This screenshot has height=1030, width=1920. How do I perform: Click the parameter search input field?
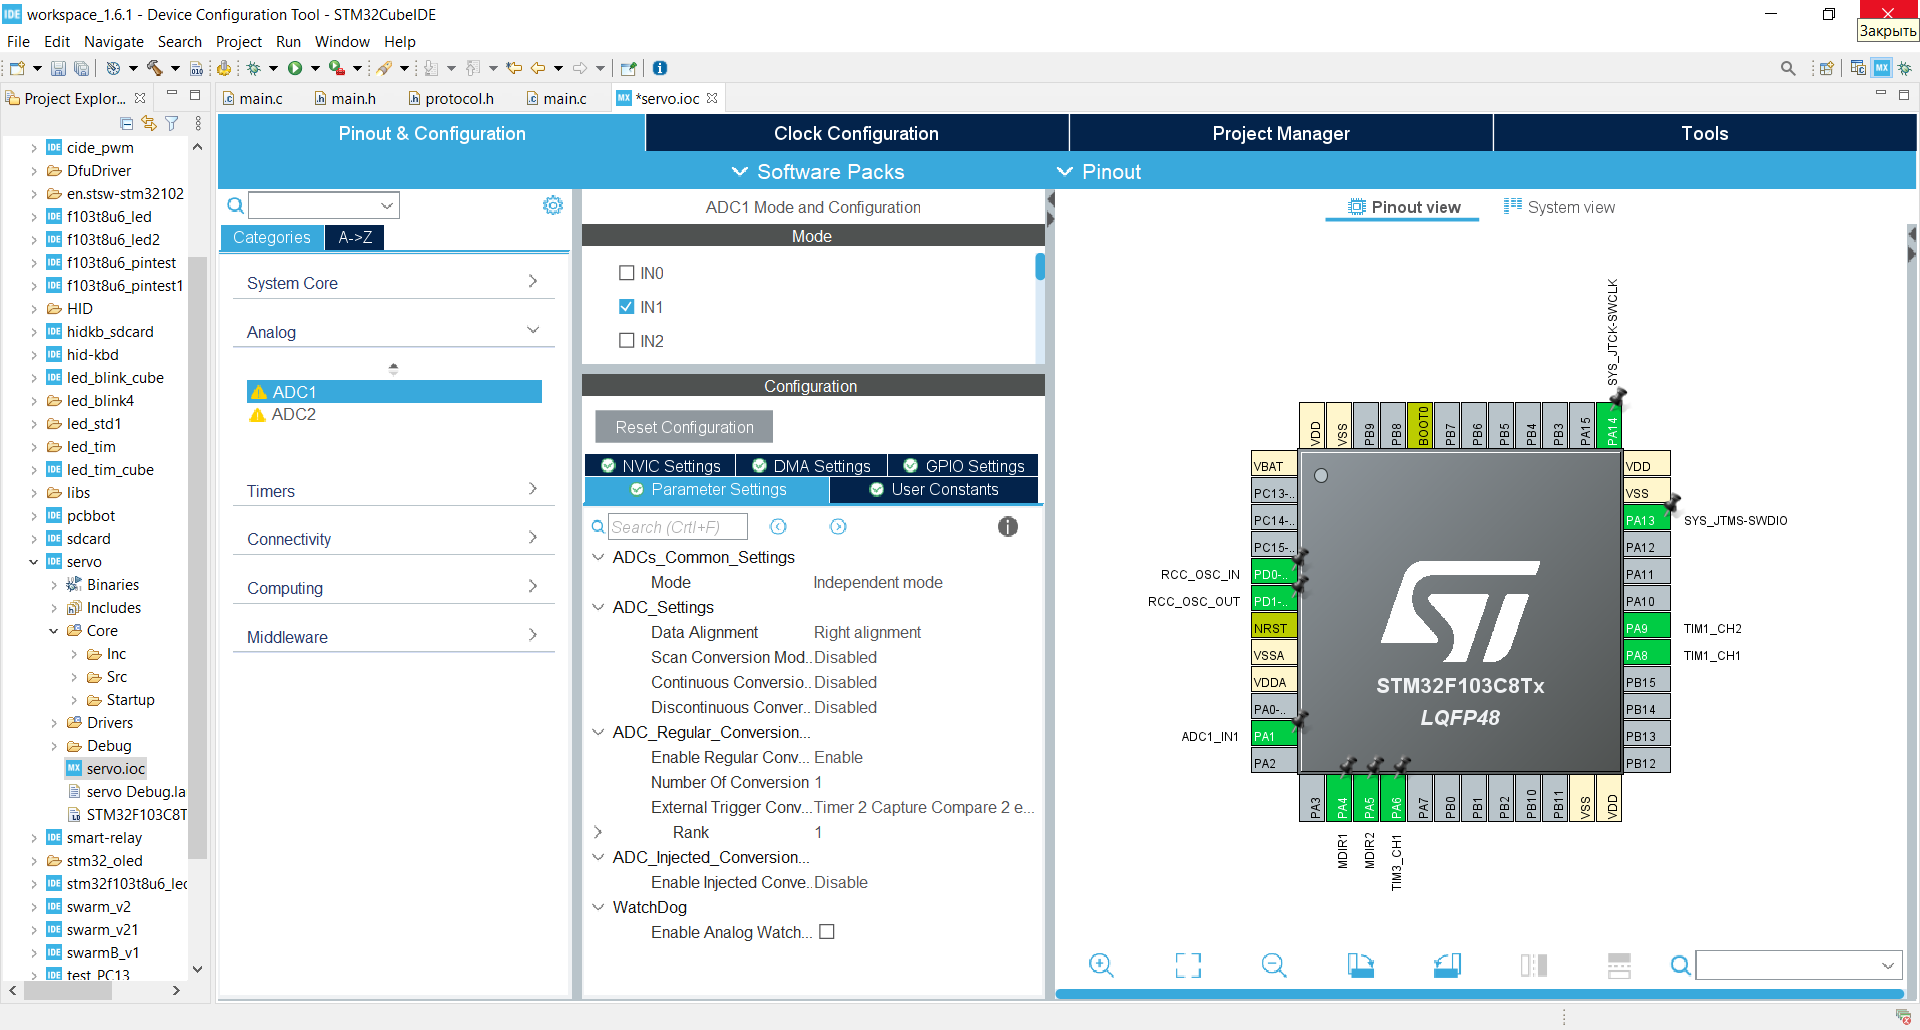[678, 527]
